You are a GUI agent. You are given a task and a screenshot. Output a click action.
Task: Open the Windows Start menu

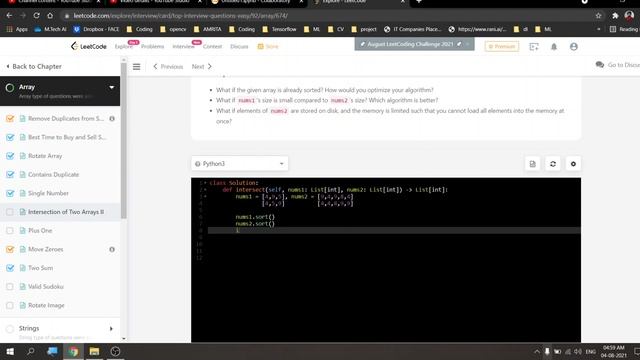pos(10,351)
